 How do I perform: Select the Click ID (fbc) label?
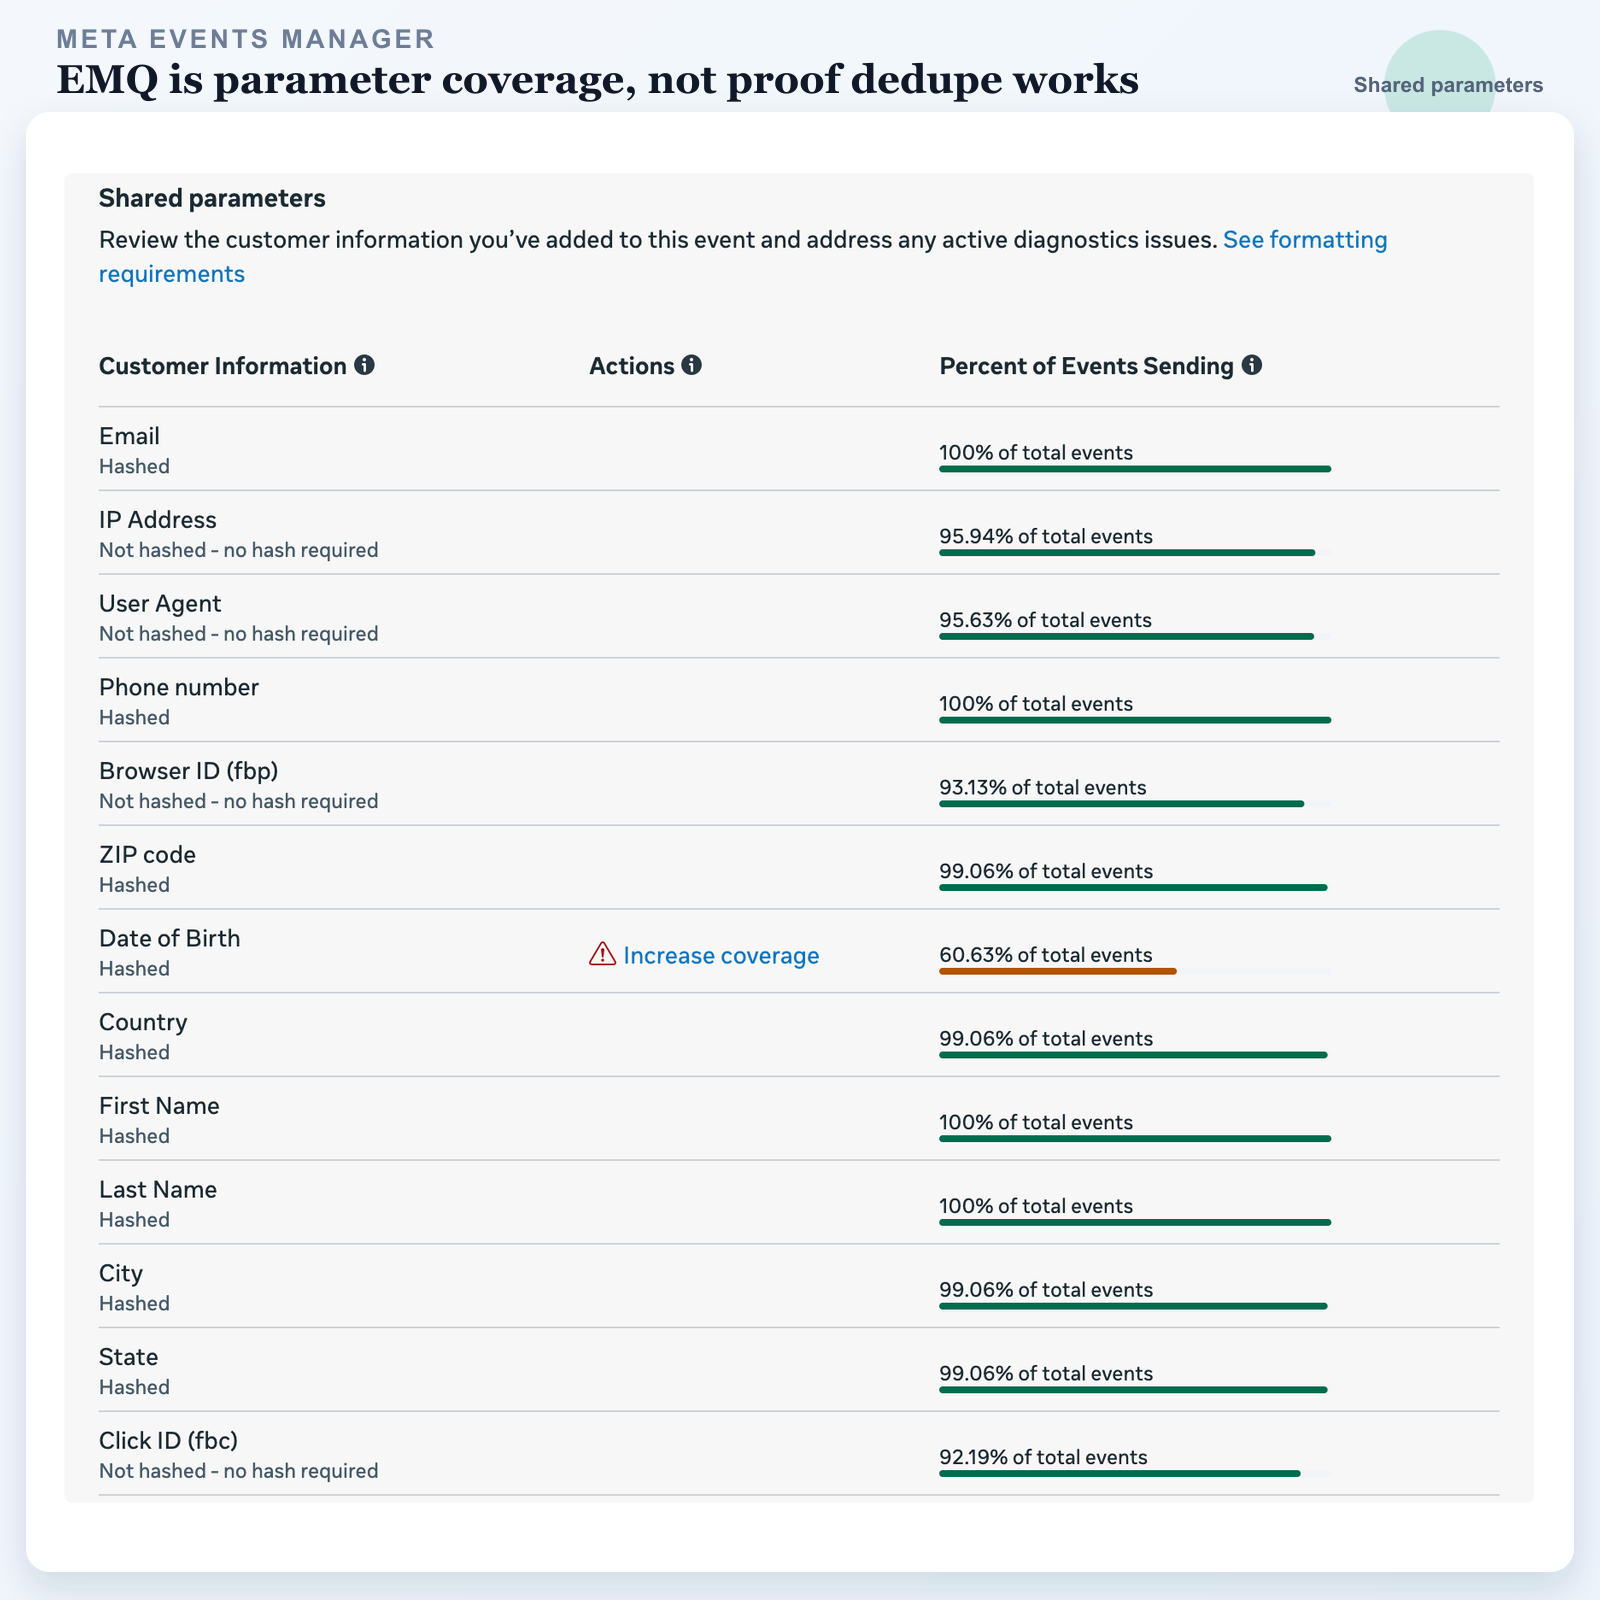(169, 1441)
